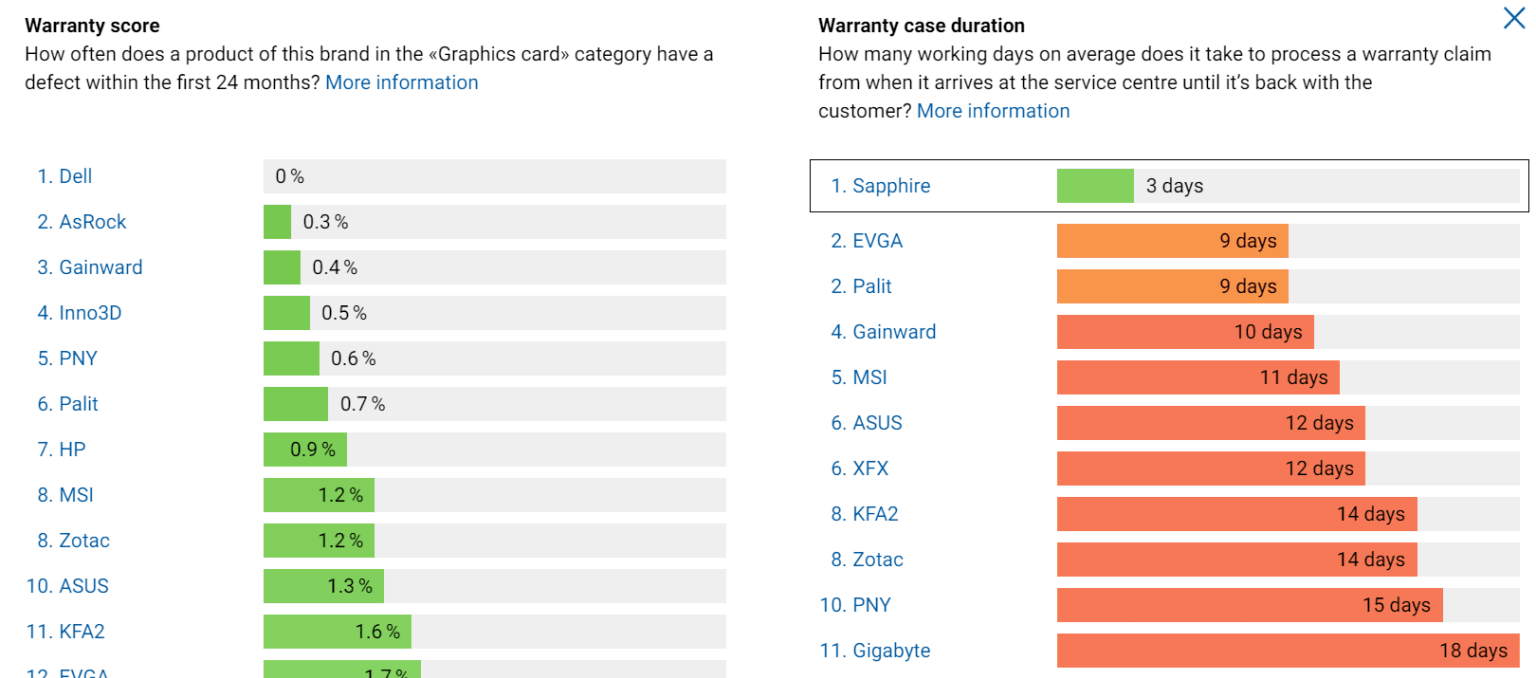Open More information under Warranty case duration
Screen dimensions: 1536x678
click(x=993, y=111)
